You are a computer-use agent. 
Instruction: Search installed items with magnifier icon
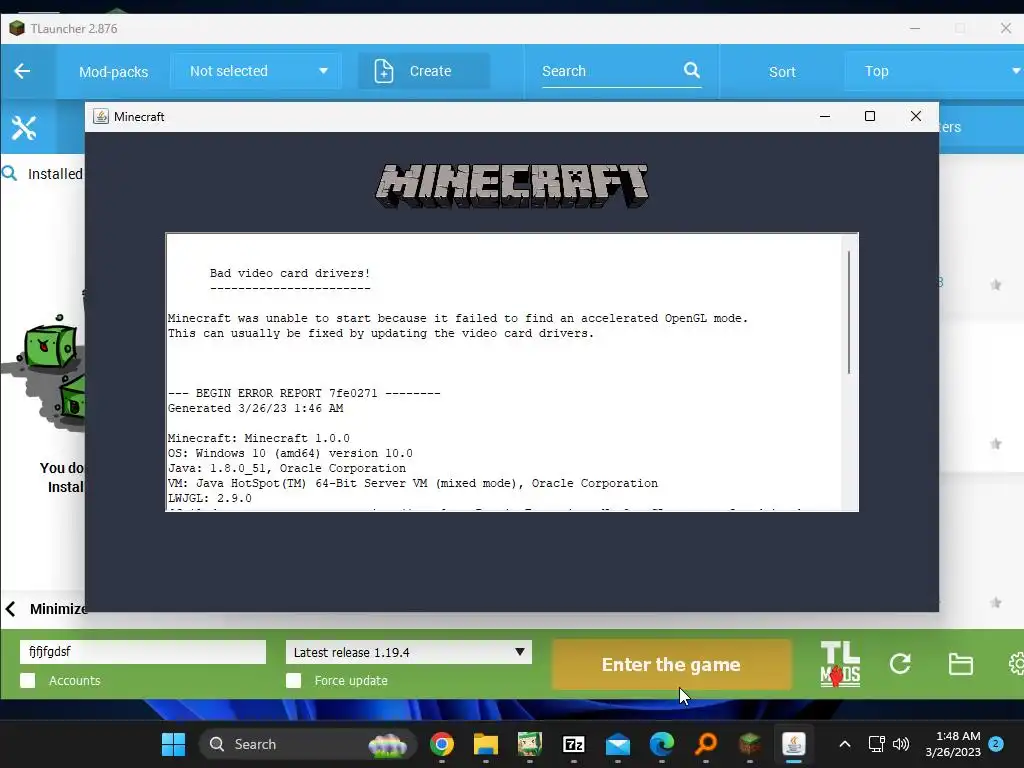[9, 173]
